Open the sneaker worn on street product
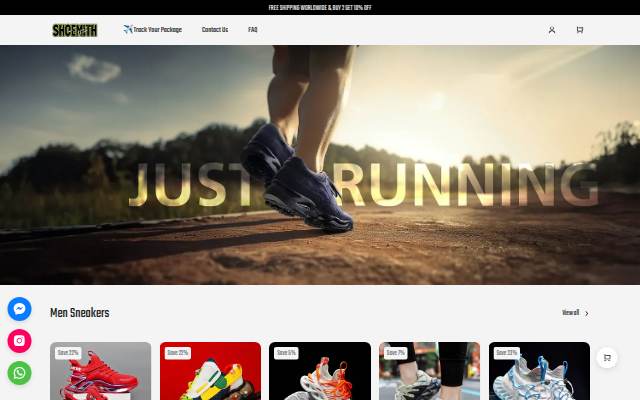 429,371
